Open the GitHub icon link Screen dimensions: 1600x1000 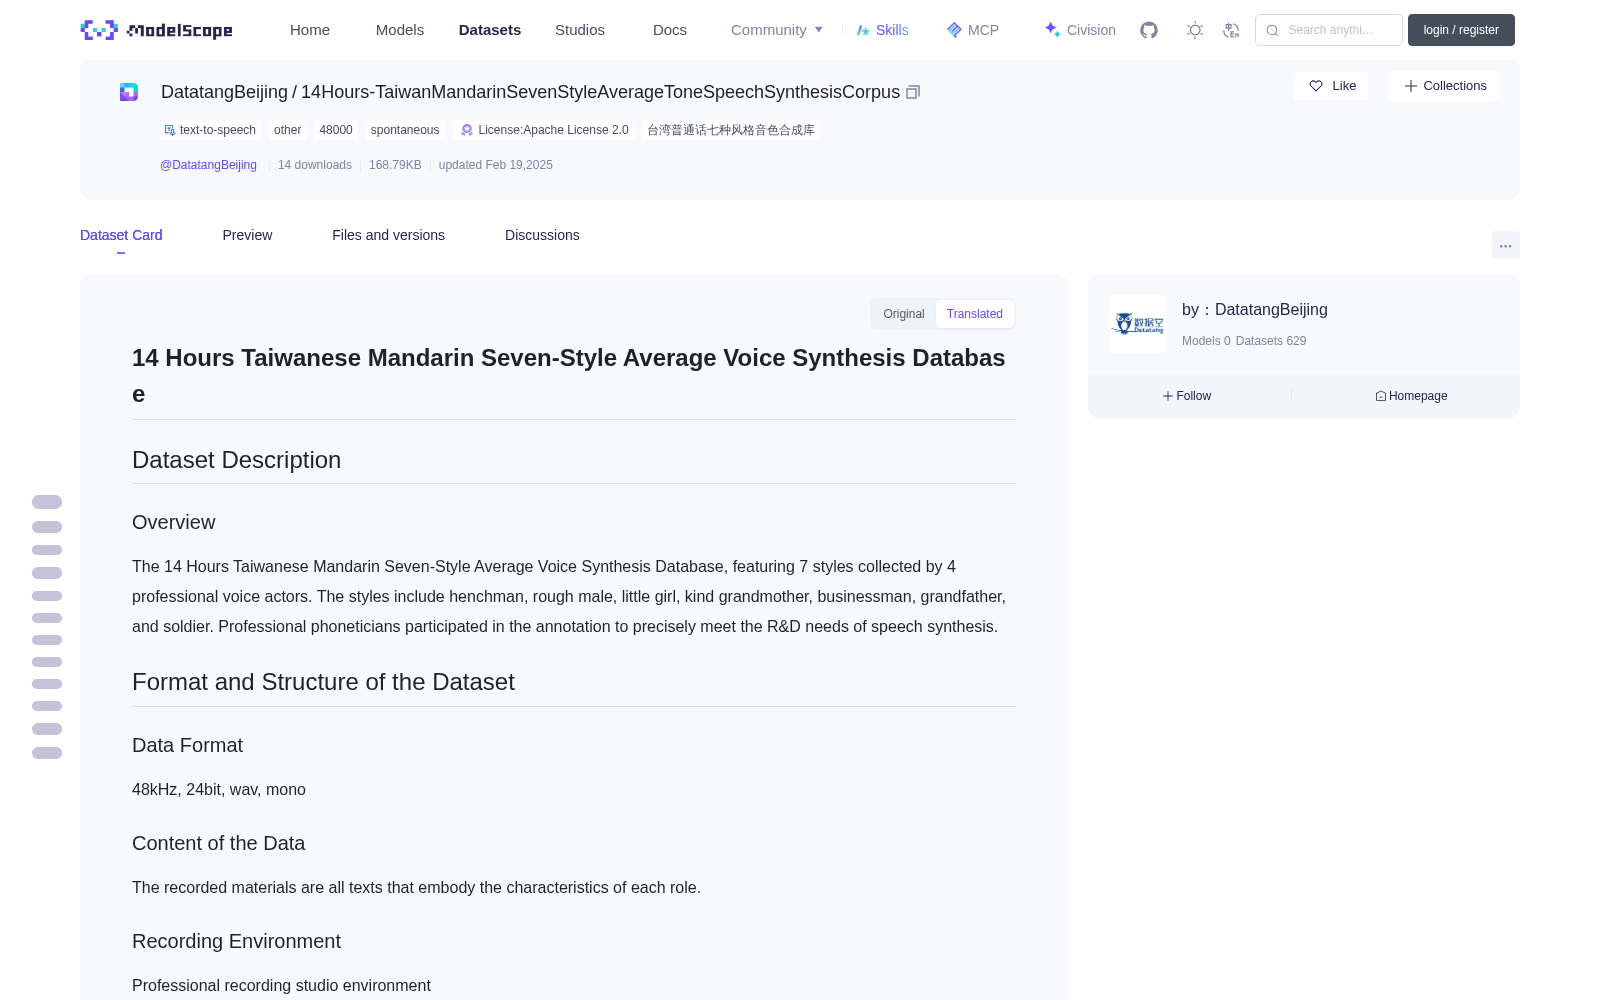coord(1149,30)
